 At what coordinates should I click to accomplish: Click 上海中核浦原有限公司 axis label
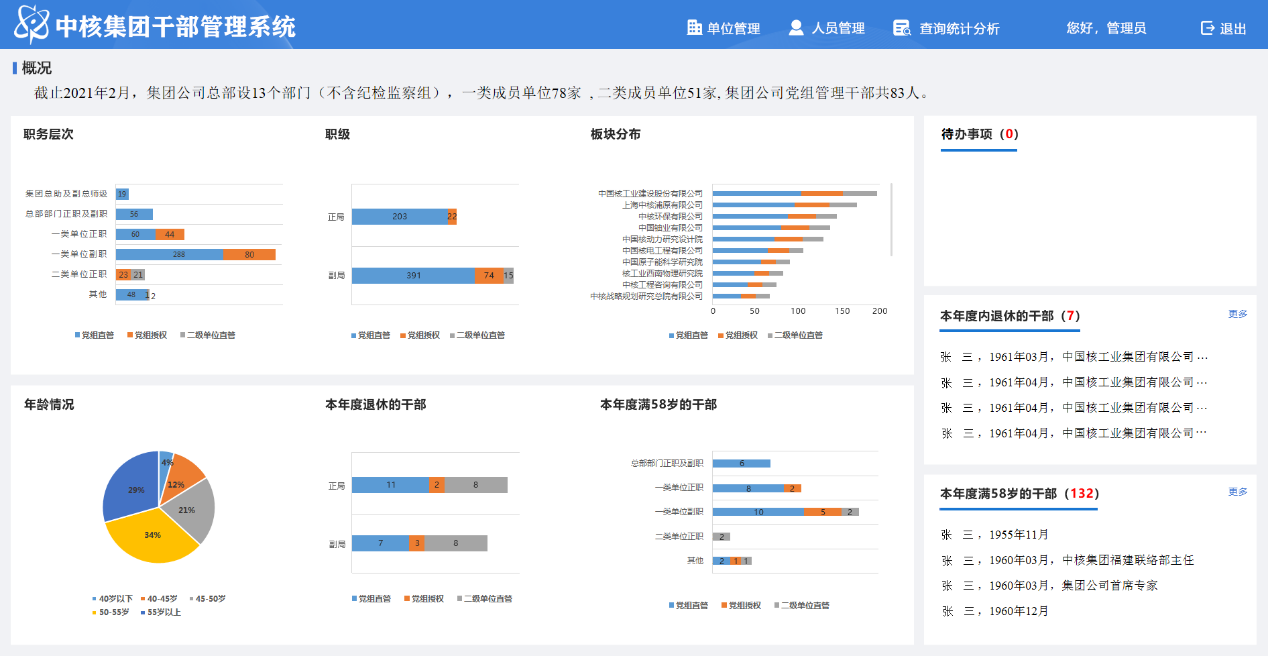(662, 204)
